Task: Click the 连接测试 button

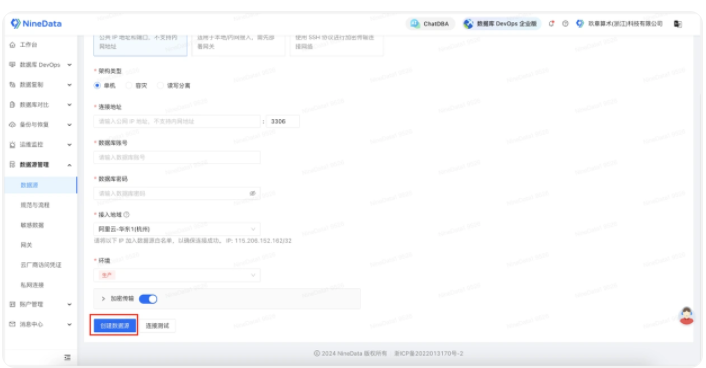Action: click(x=157, y=326)
